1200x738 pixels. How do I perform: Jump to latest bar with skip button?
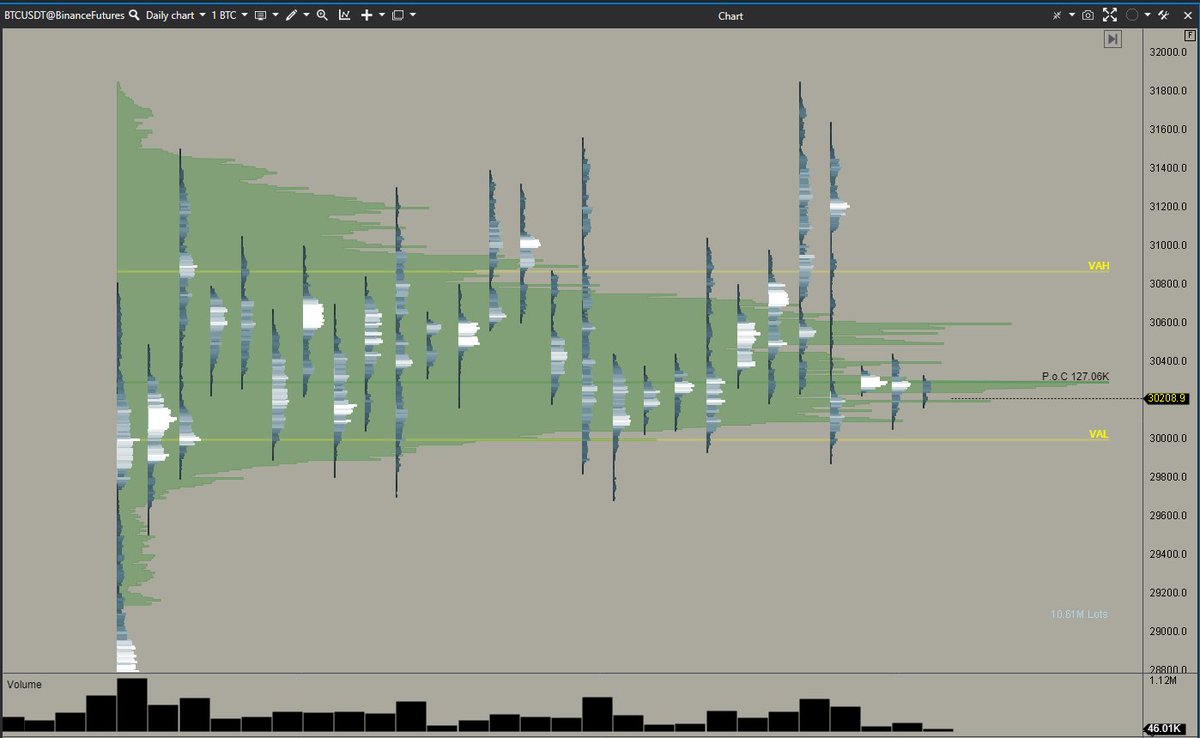[x=1113, y=39]
